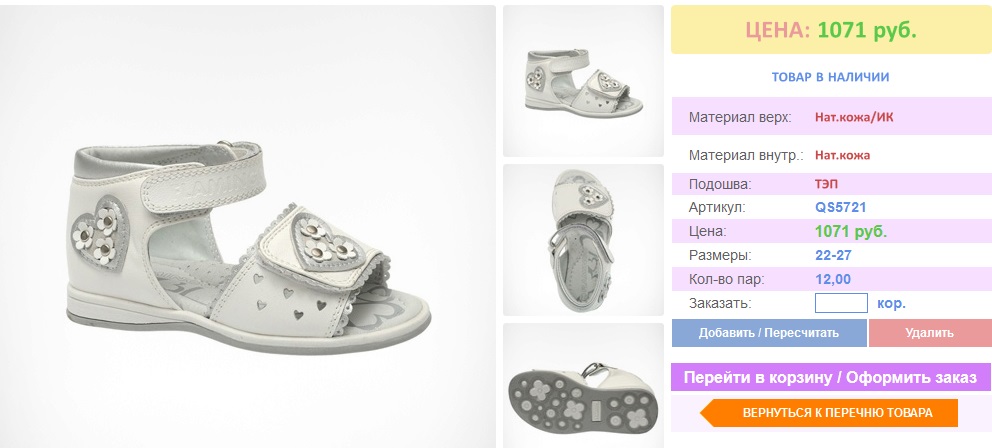Click the large white sandal main photo
992x448 pixels.
click(248, 226)
